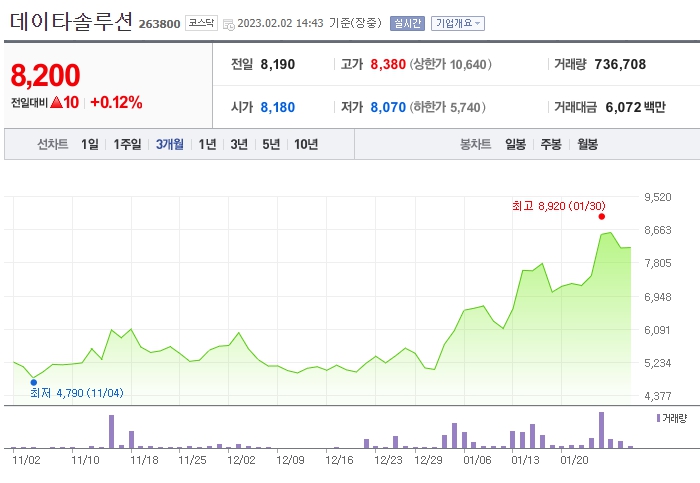The image size is (700, 483).
Task: Select the 3년 line chart tab
Action: coord(239,144)
